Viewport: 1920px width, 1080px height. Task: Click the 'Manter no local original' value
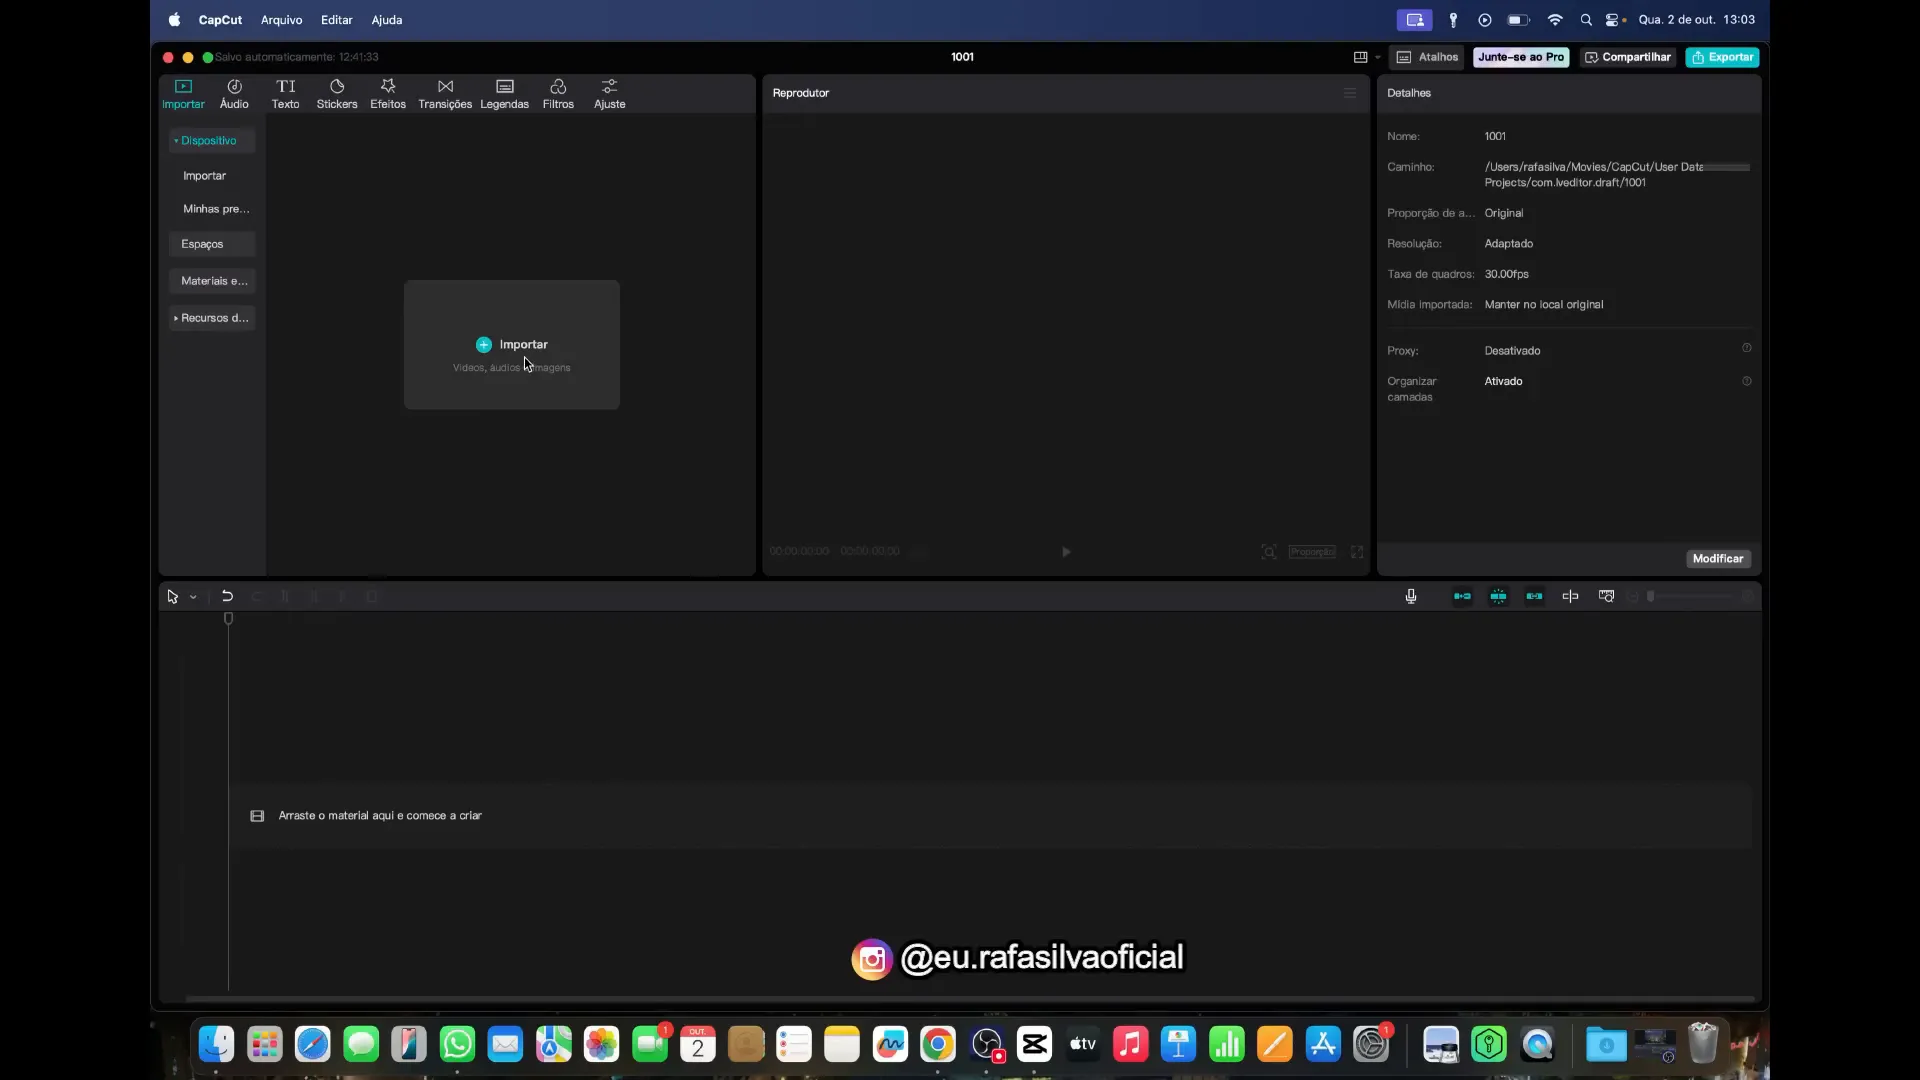click(x=1544, y=305)
